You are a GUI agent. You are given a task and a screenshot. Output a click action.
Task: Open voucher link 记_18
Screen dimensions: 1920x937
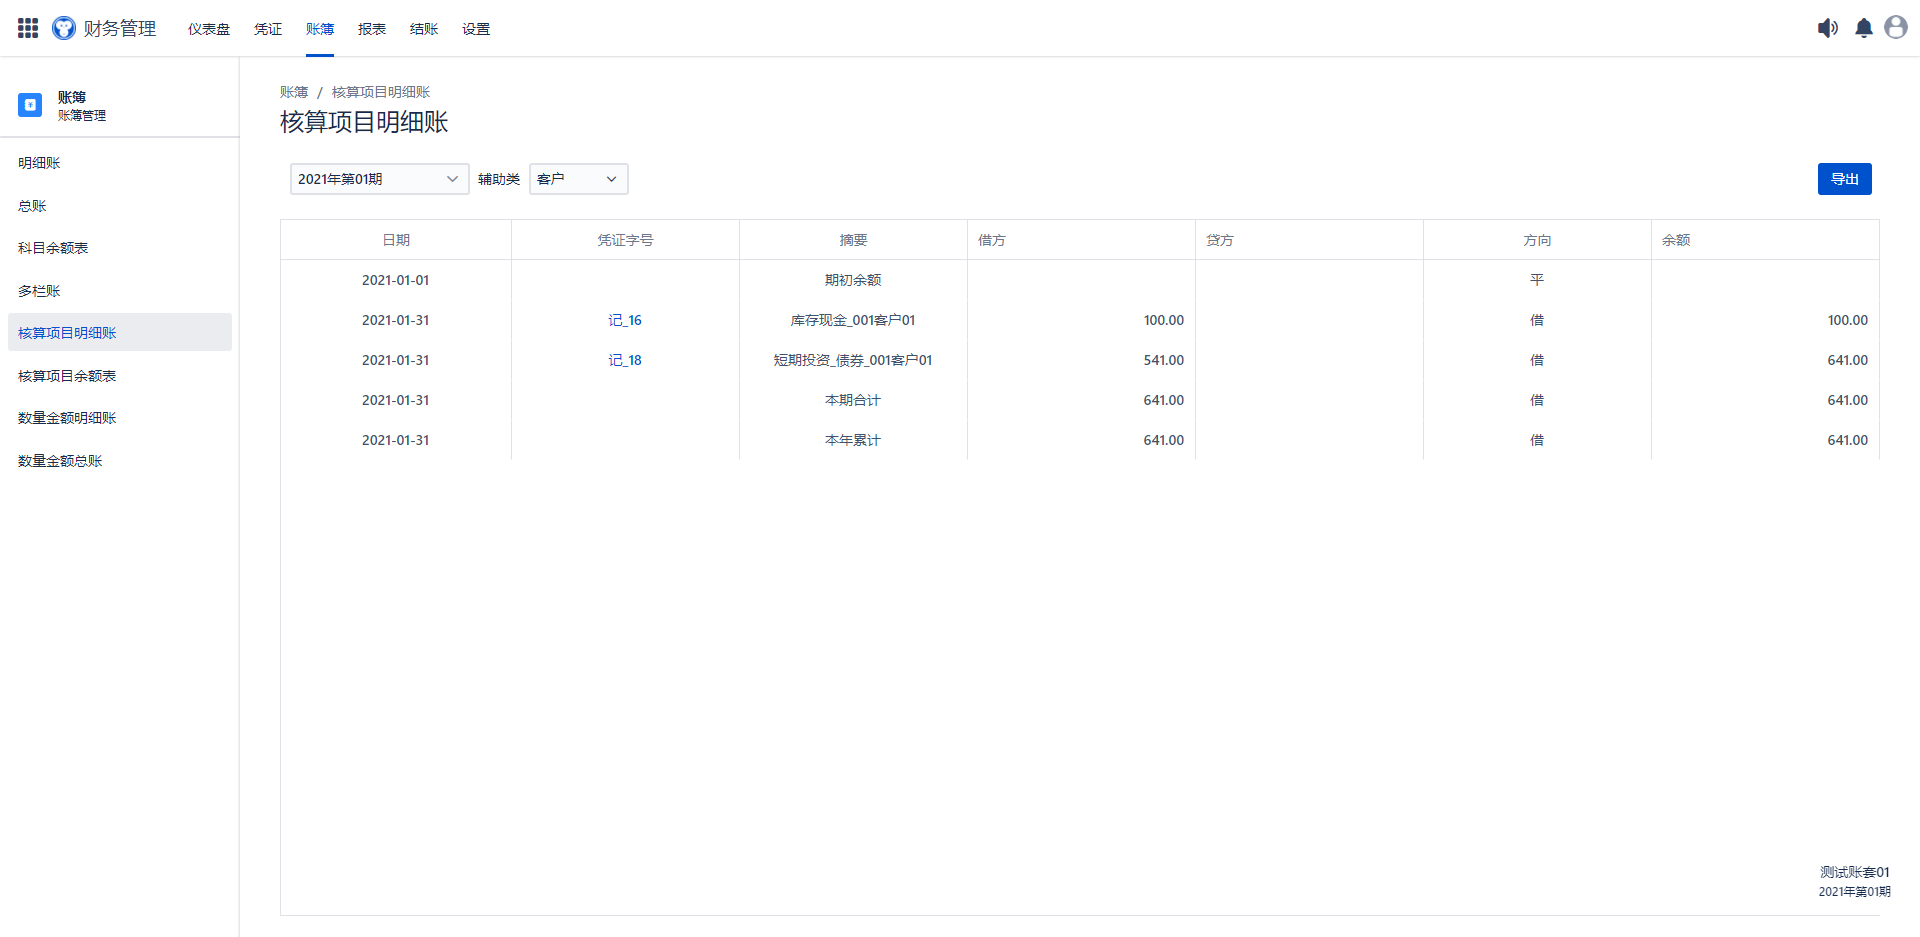(x=625, y=360)
